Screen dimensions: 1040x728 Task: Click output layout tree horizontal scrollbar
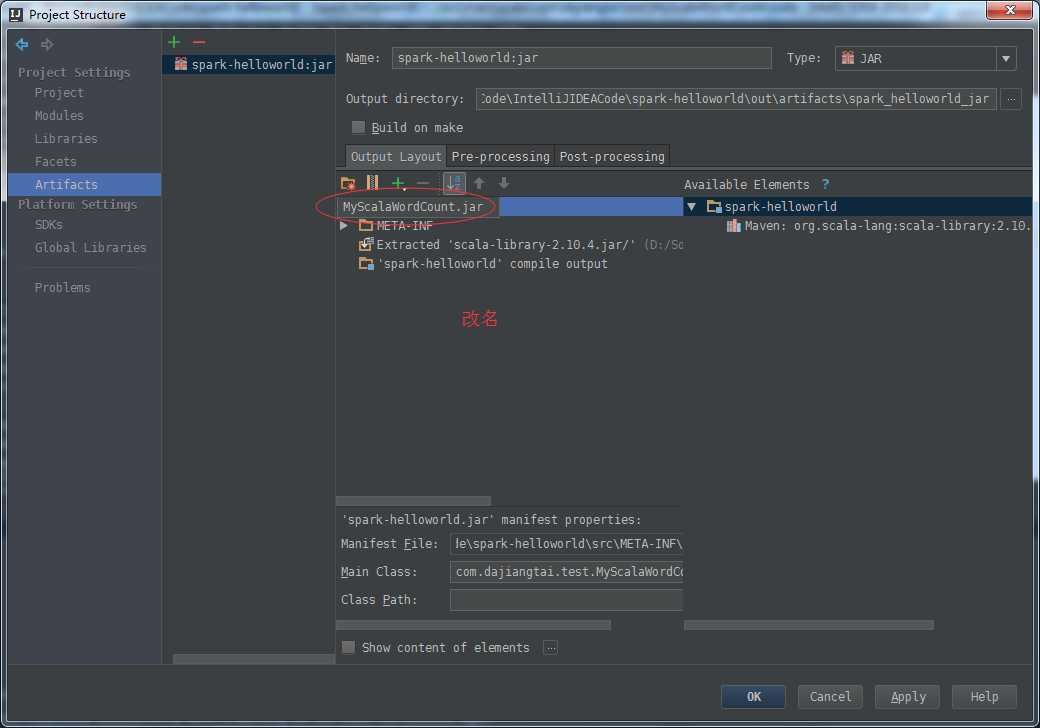click(x=413, y=501)
